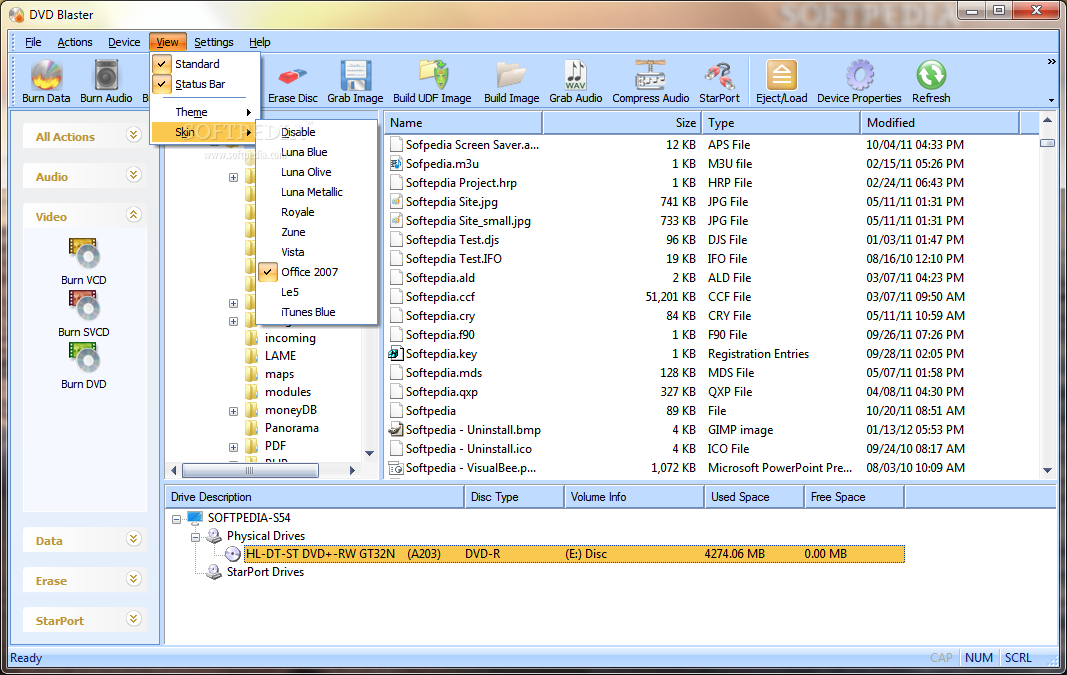Click the Sofpedia.m3u file icon
Viewport: 1067px width, 675px height.
click(395, 163)
